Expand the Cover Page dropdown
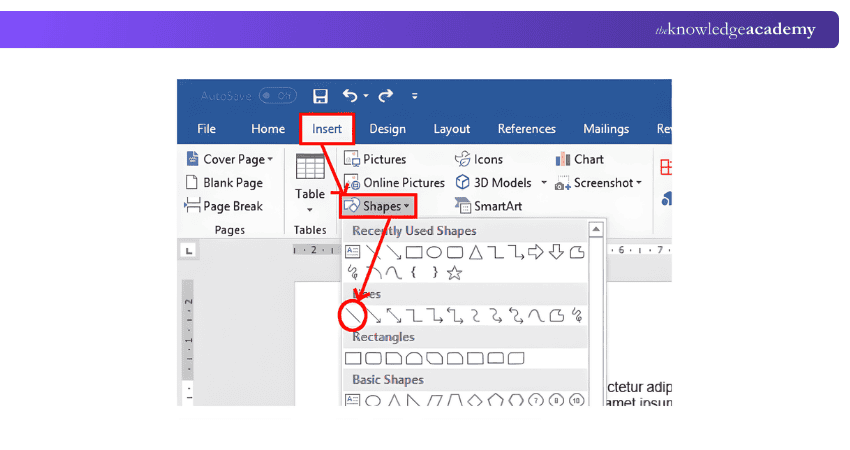The image size is (850, 450). pyautogui.click(x=270, y=159)
